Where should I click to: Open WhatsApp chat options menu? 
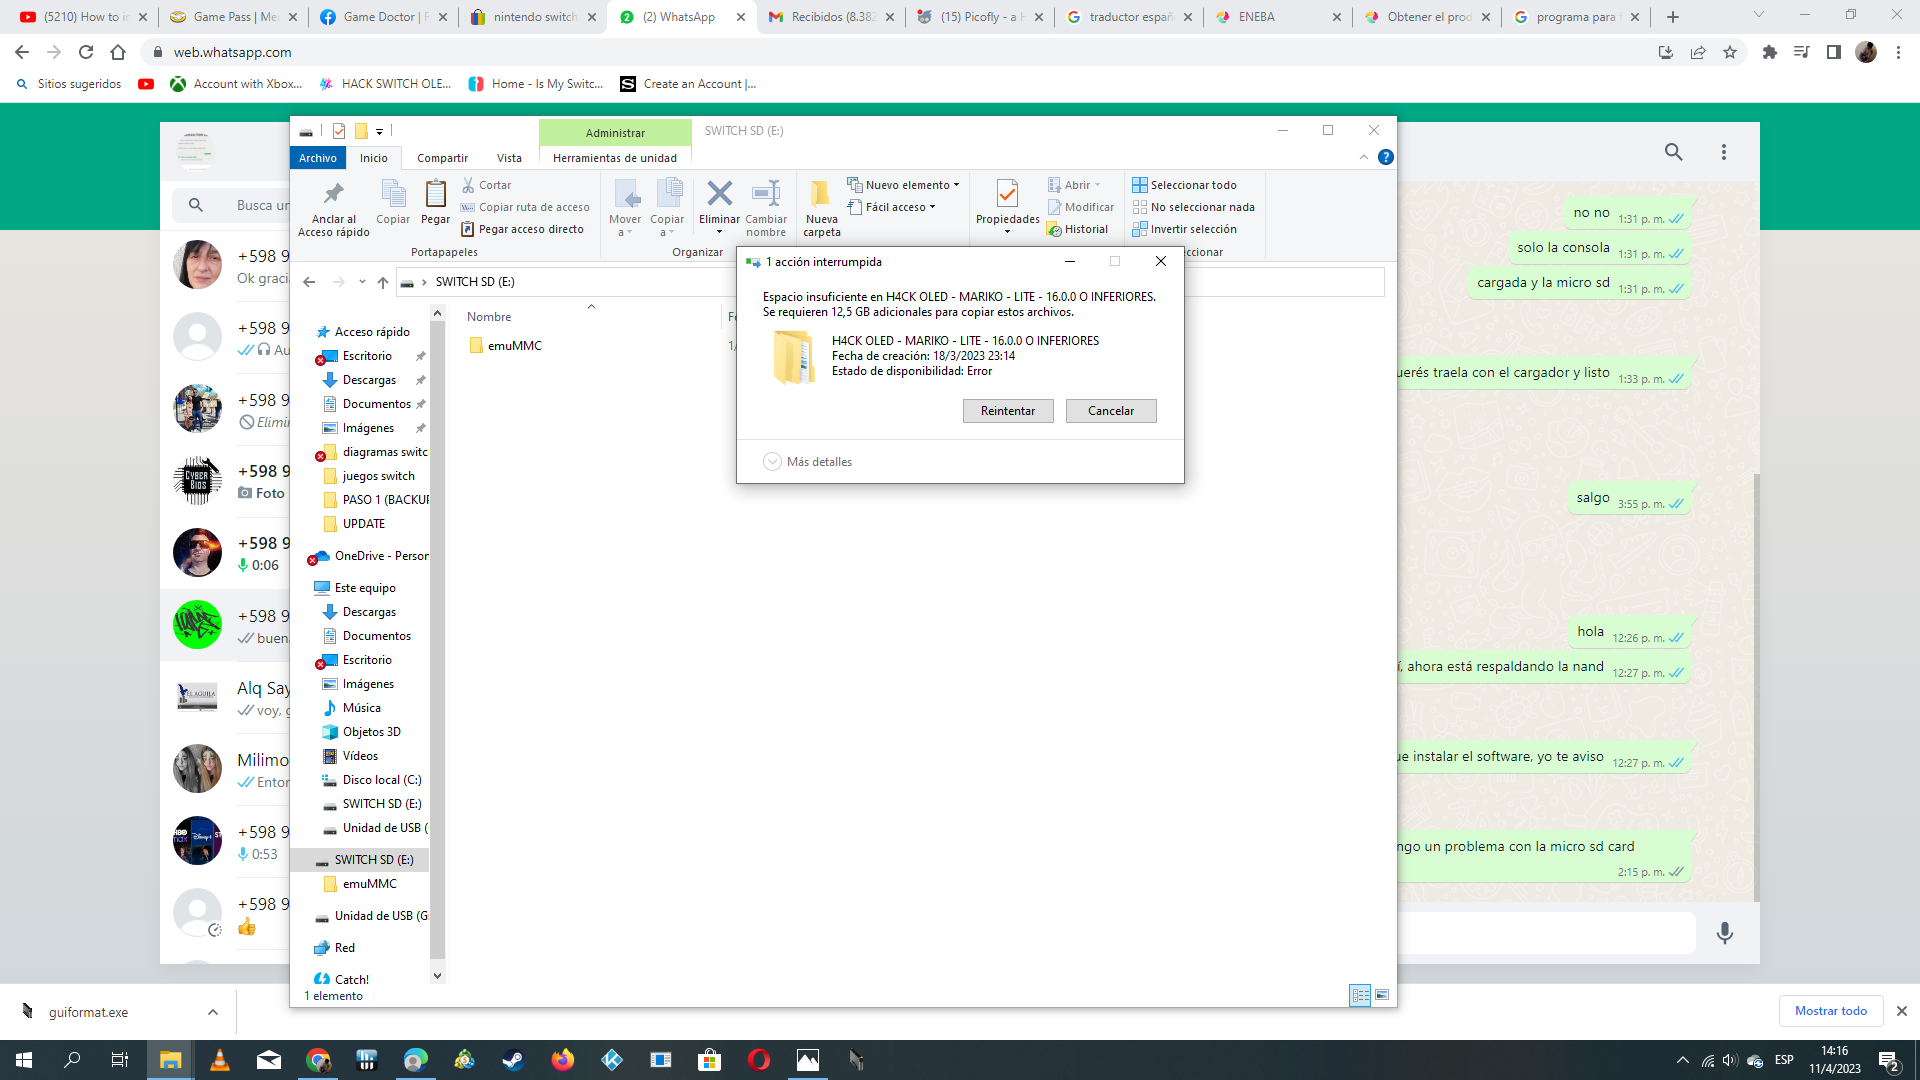(1723, 152)
